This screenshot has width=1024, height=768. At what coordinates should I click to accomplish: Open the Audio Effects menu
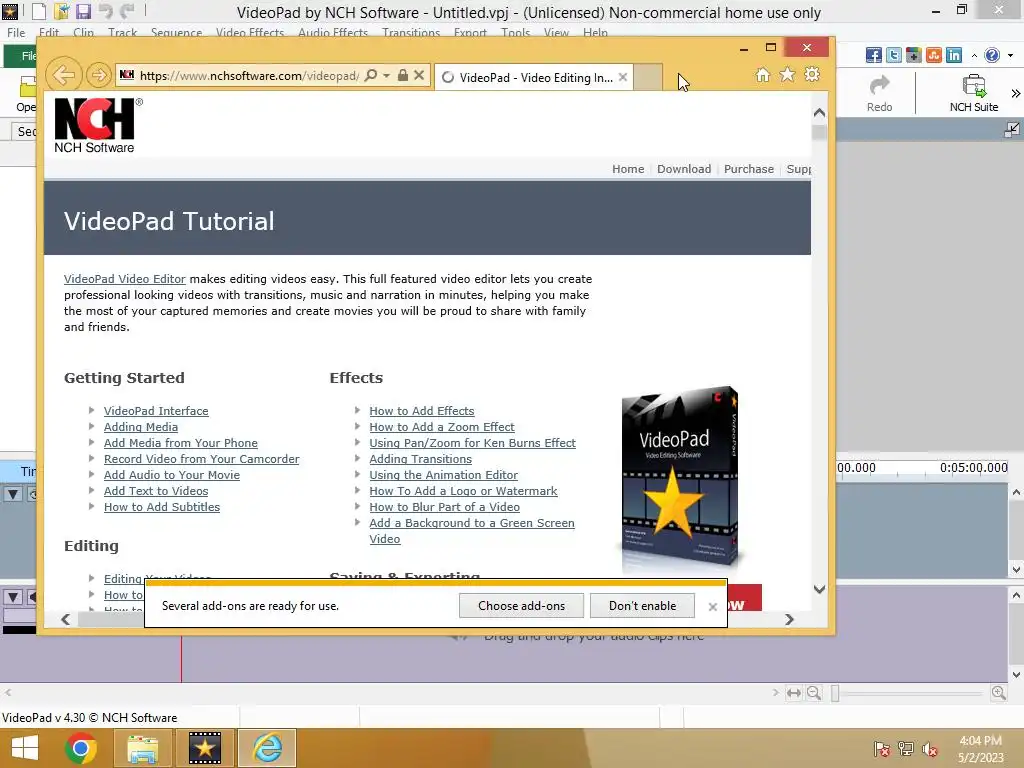point(332,33)
